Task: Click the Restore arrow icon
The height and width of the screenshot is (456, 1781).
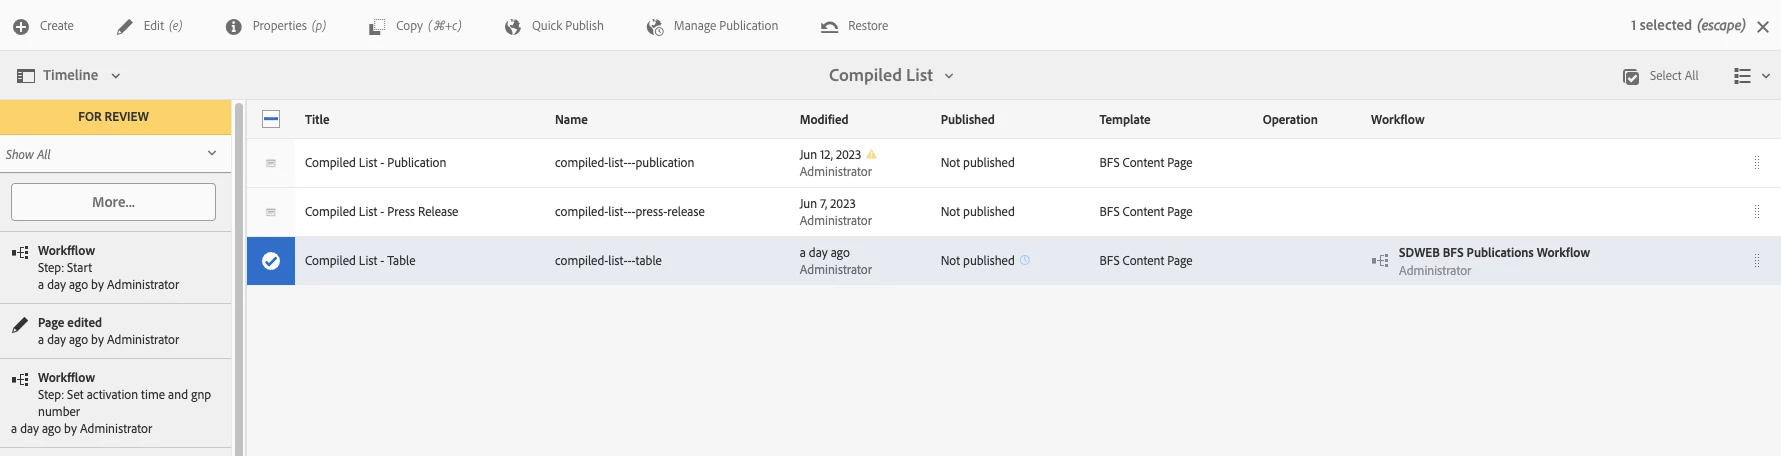Action: click(829, 27)
